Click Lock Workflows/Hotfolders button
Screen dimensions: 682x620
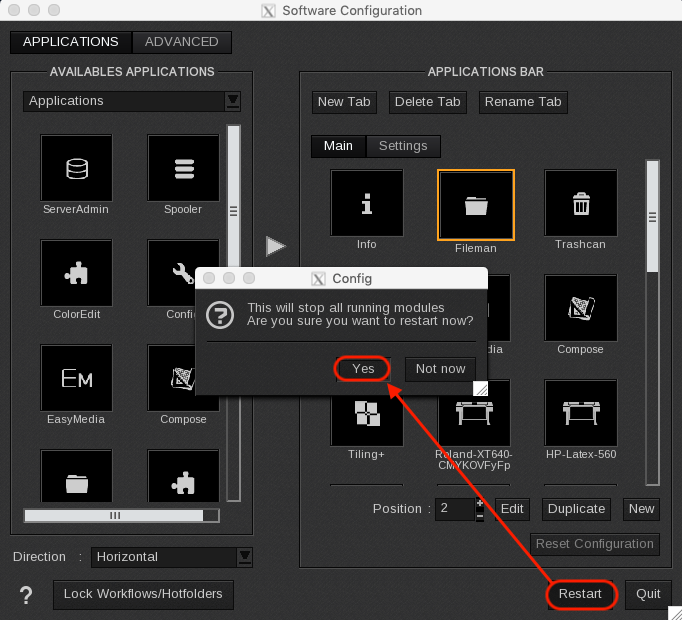point(143,594)
